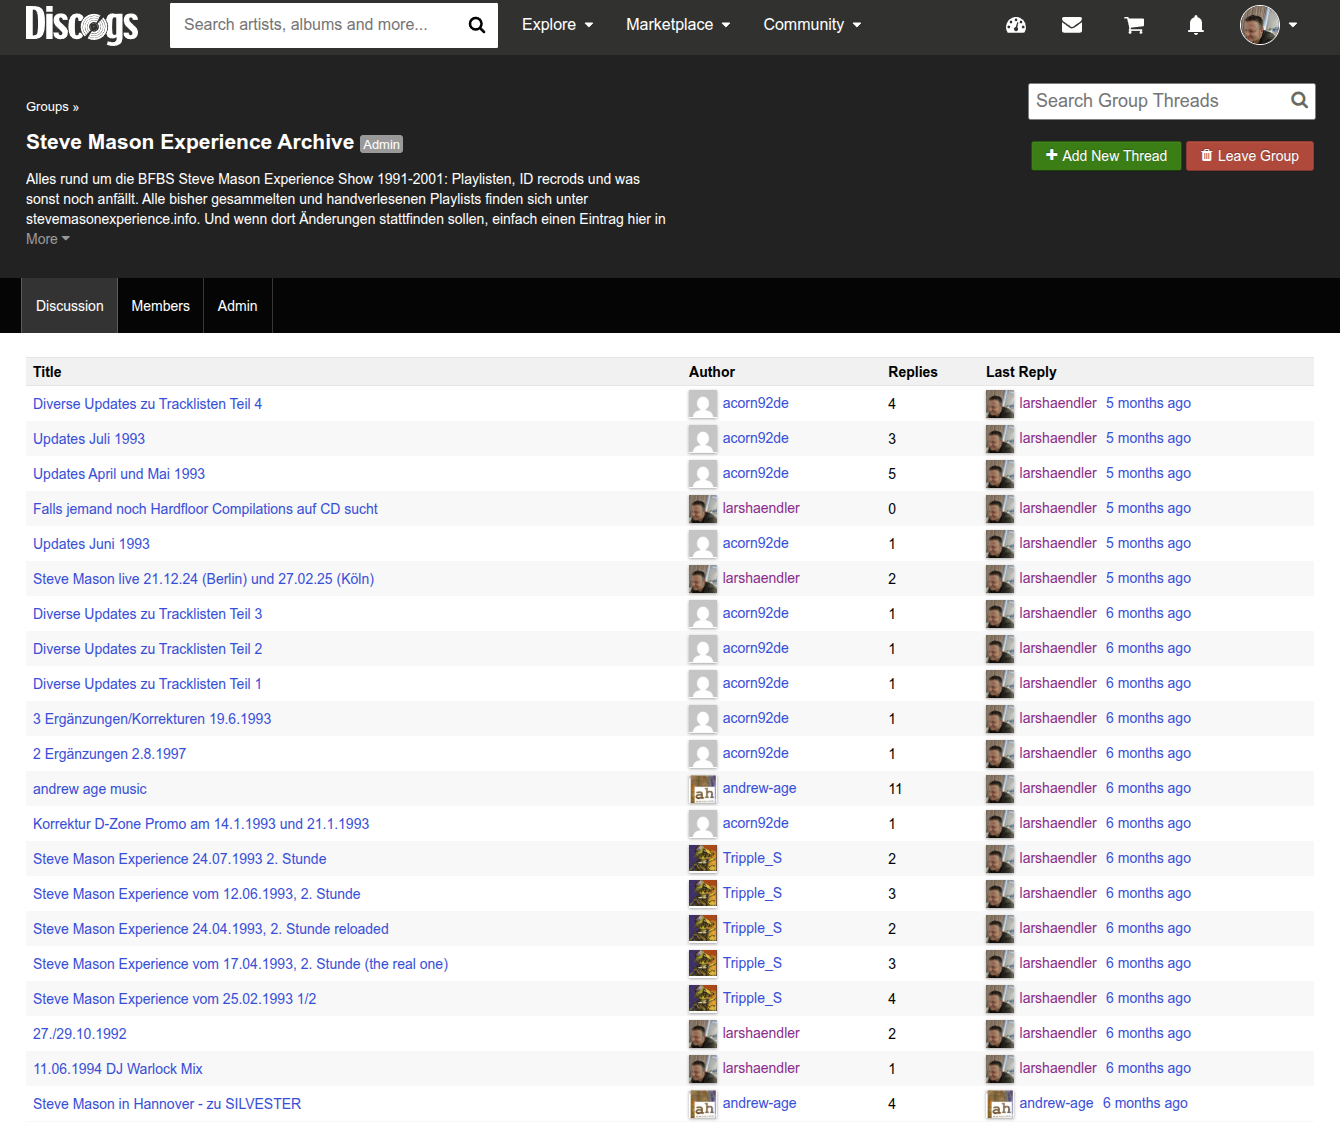Click the group thread search magnifier icon
Image resolution: width=1340 pixels, height=1122 pixels.
[1299, 100]
